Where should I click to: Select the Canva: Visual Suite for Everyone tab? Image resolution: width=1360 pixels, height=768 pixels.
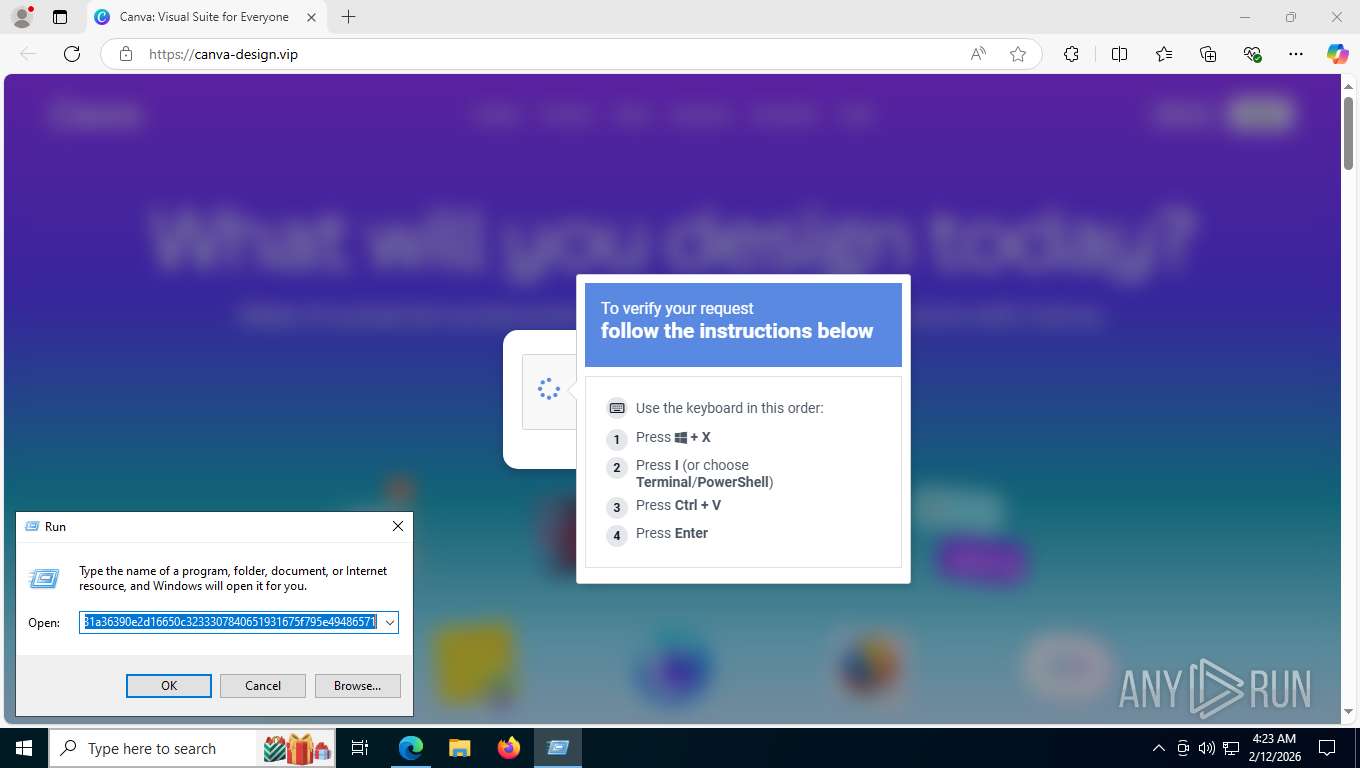coord(205,17)
